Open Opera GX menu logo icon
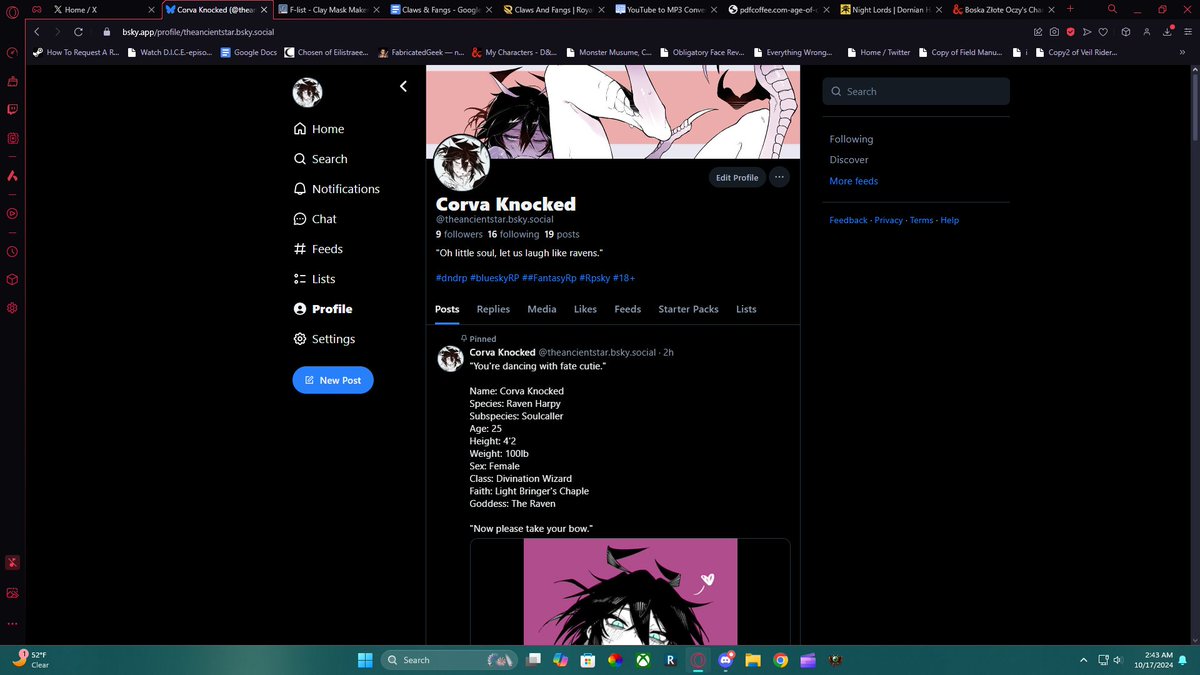 pyautogui.click(x=12, y=11)
